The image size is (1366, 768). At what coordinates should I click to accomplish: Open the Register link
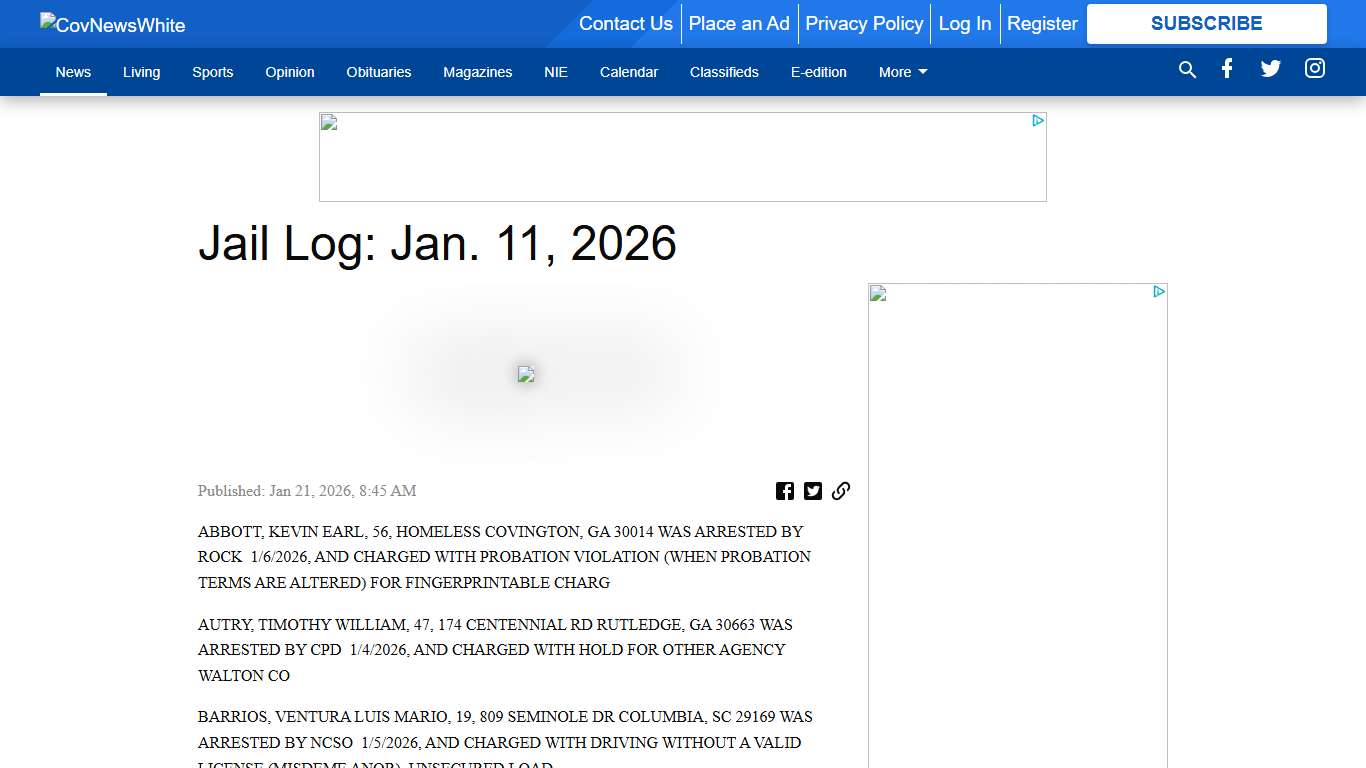click(1042, 24)
